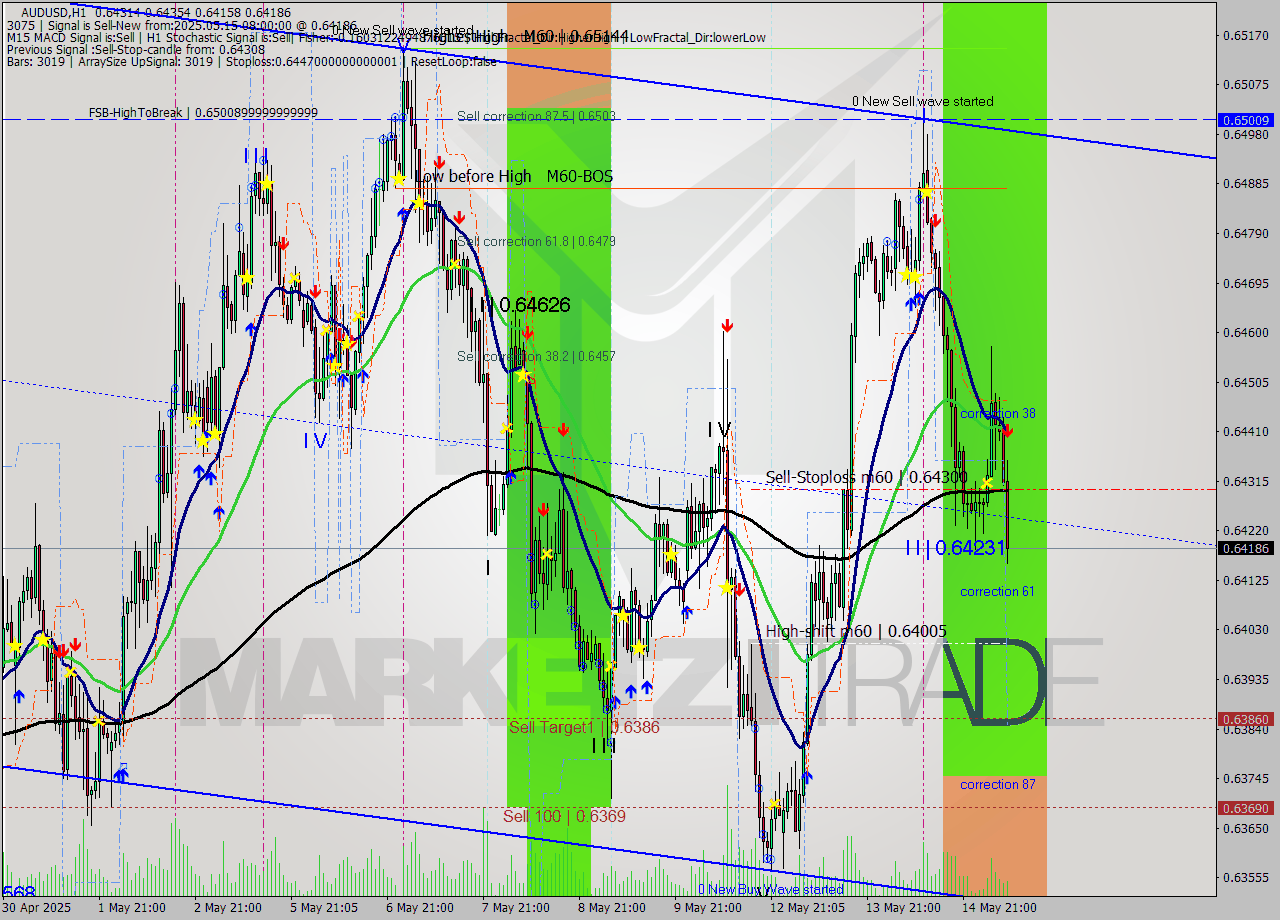Screen dimensions: 1280x920
Task: Click the "30 Apr 2025" date label on the time axis
Action: click(x=35, y=908)
